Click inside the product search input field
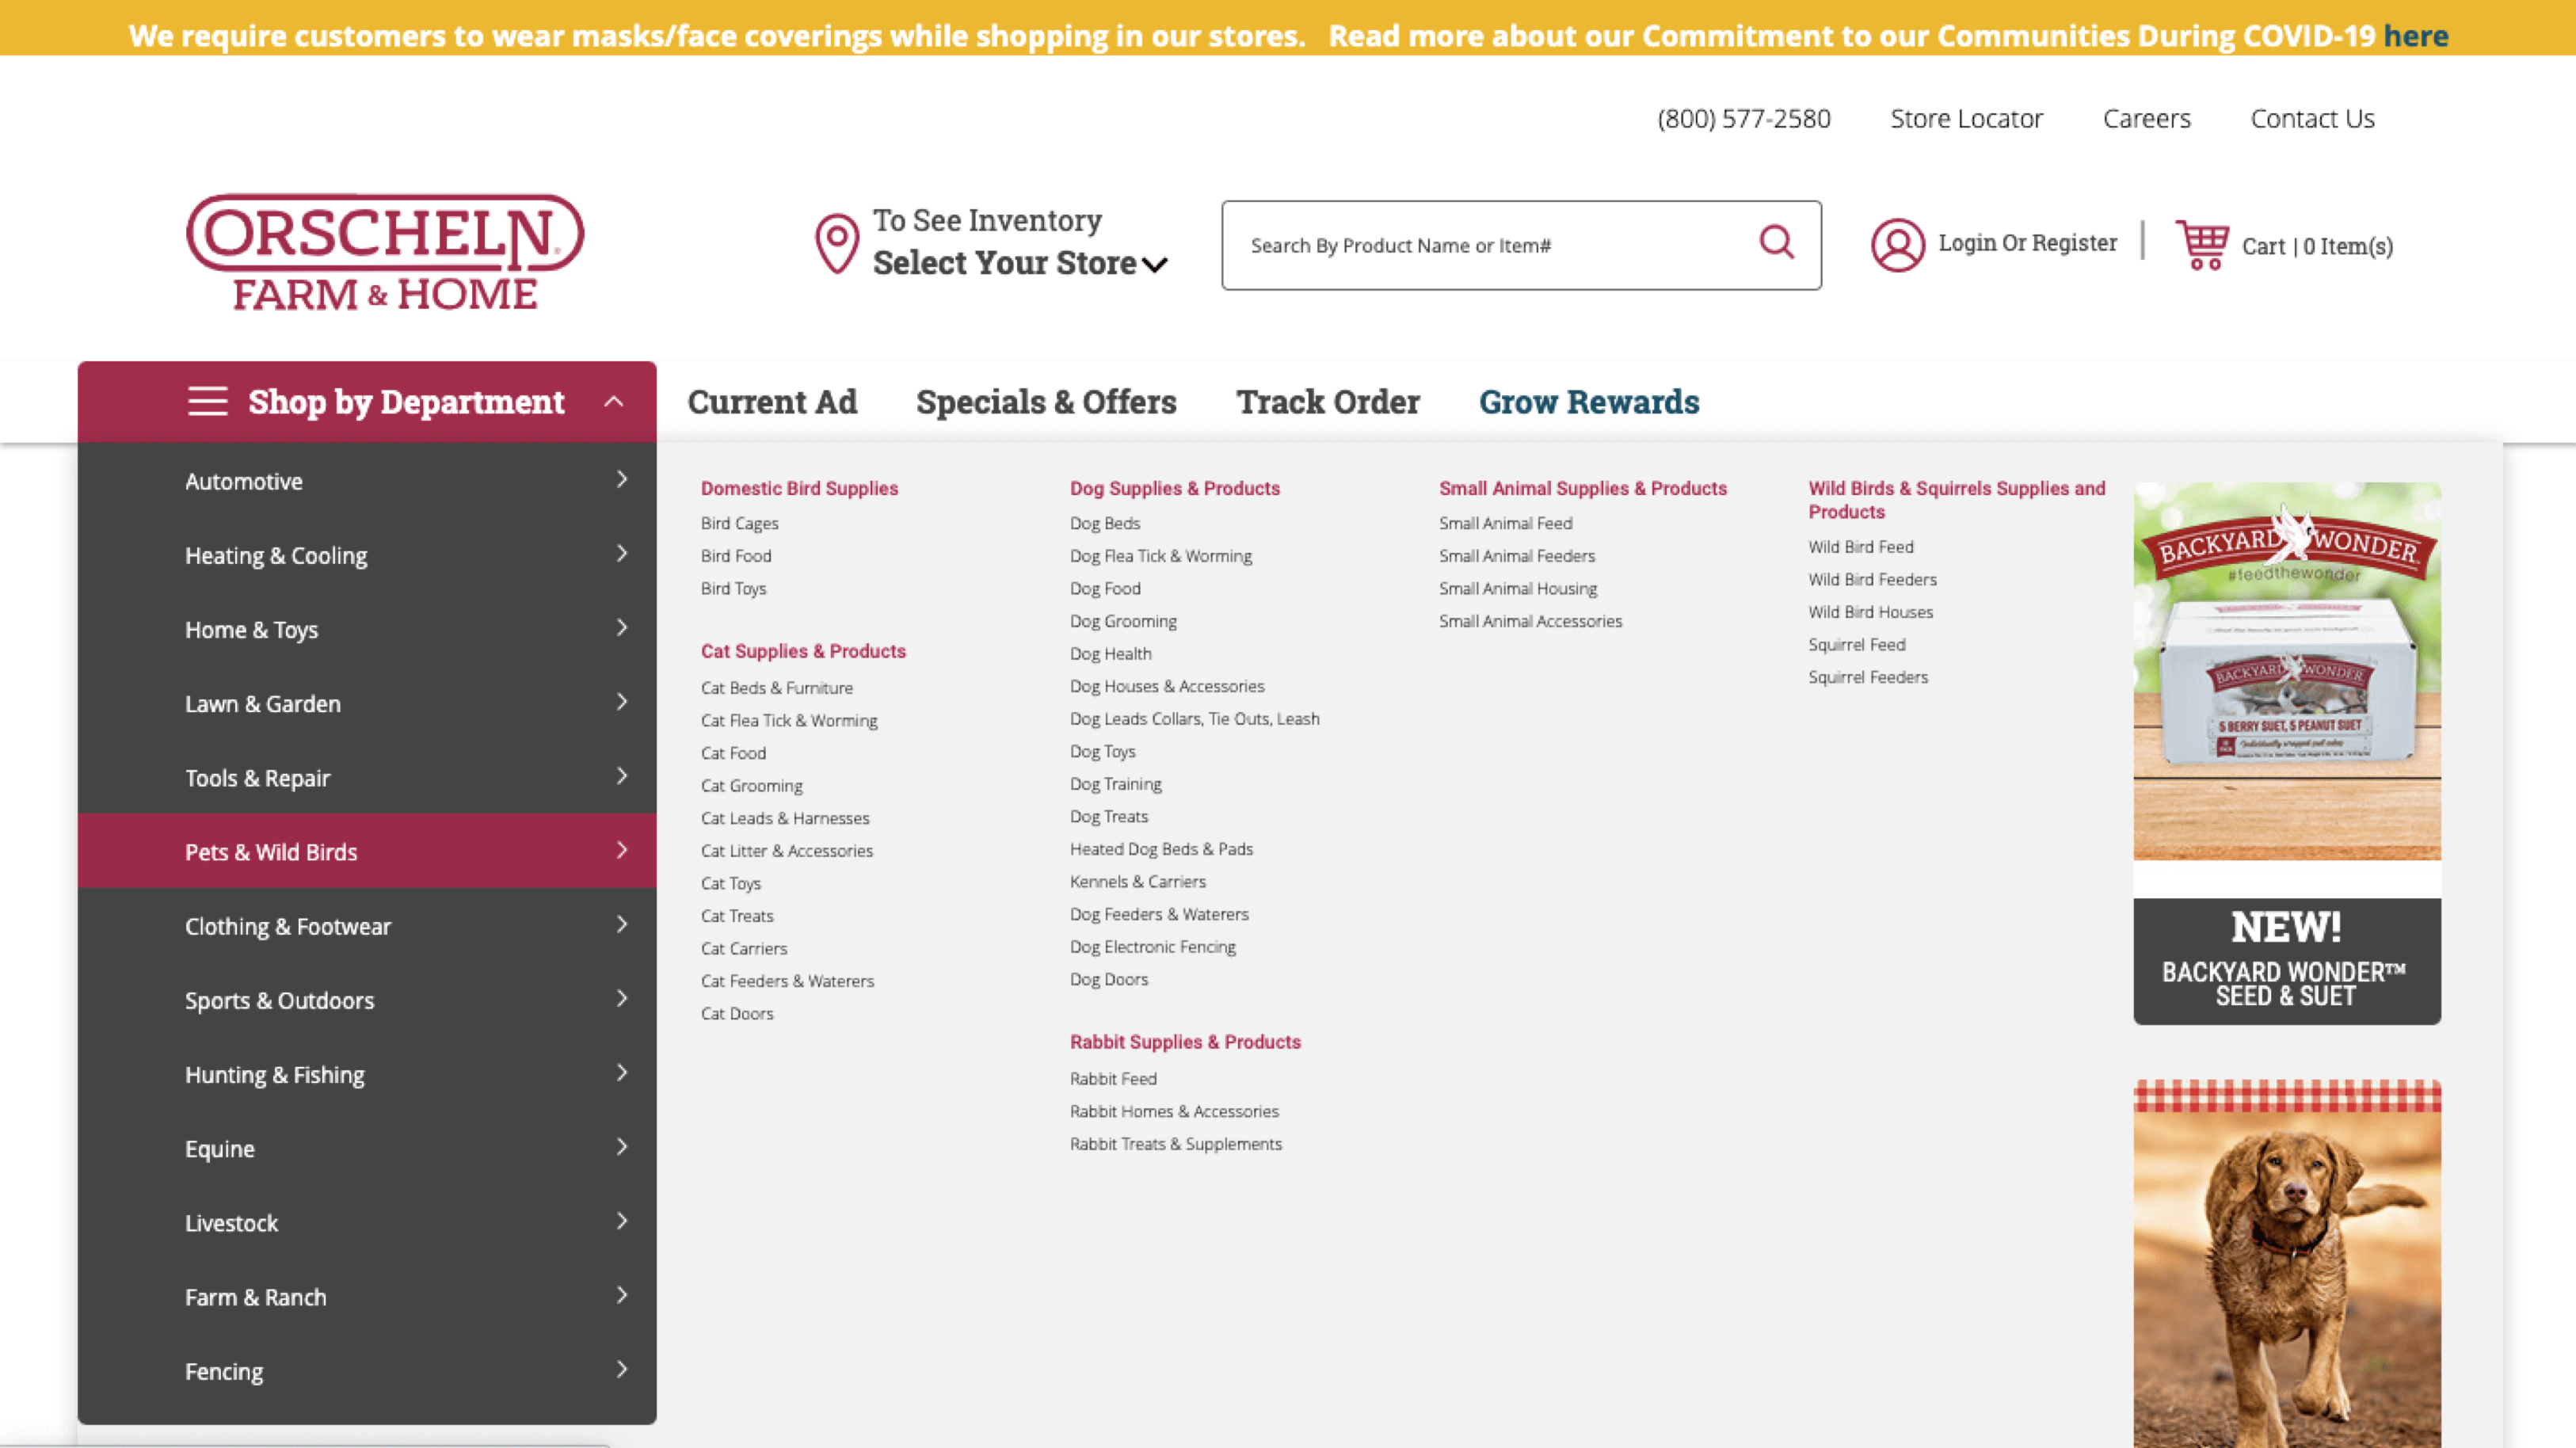 (1450, 245)
